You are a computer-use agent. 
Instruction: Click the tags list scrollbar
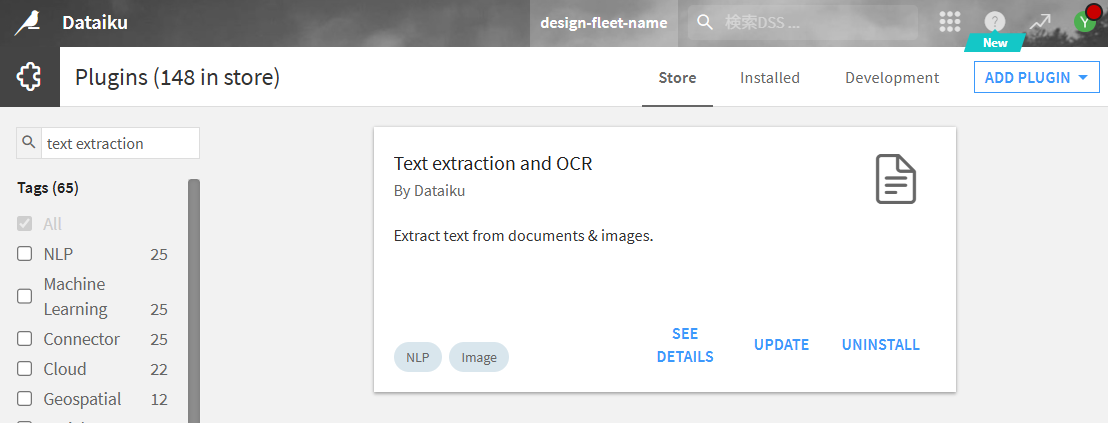pos(194,300)
